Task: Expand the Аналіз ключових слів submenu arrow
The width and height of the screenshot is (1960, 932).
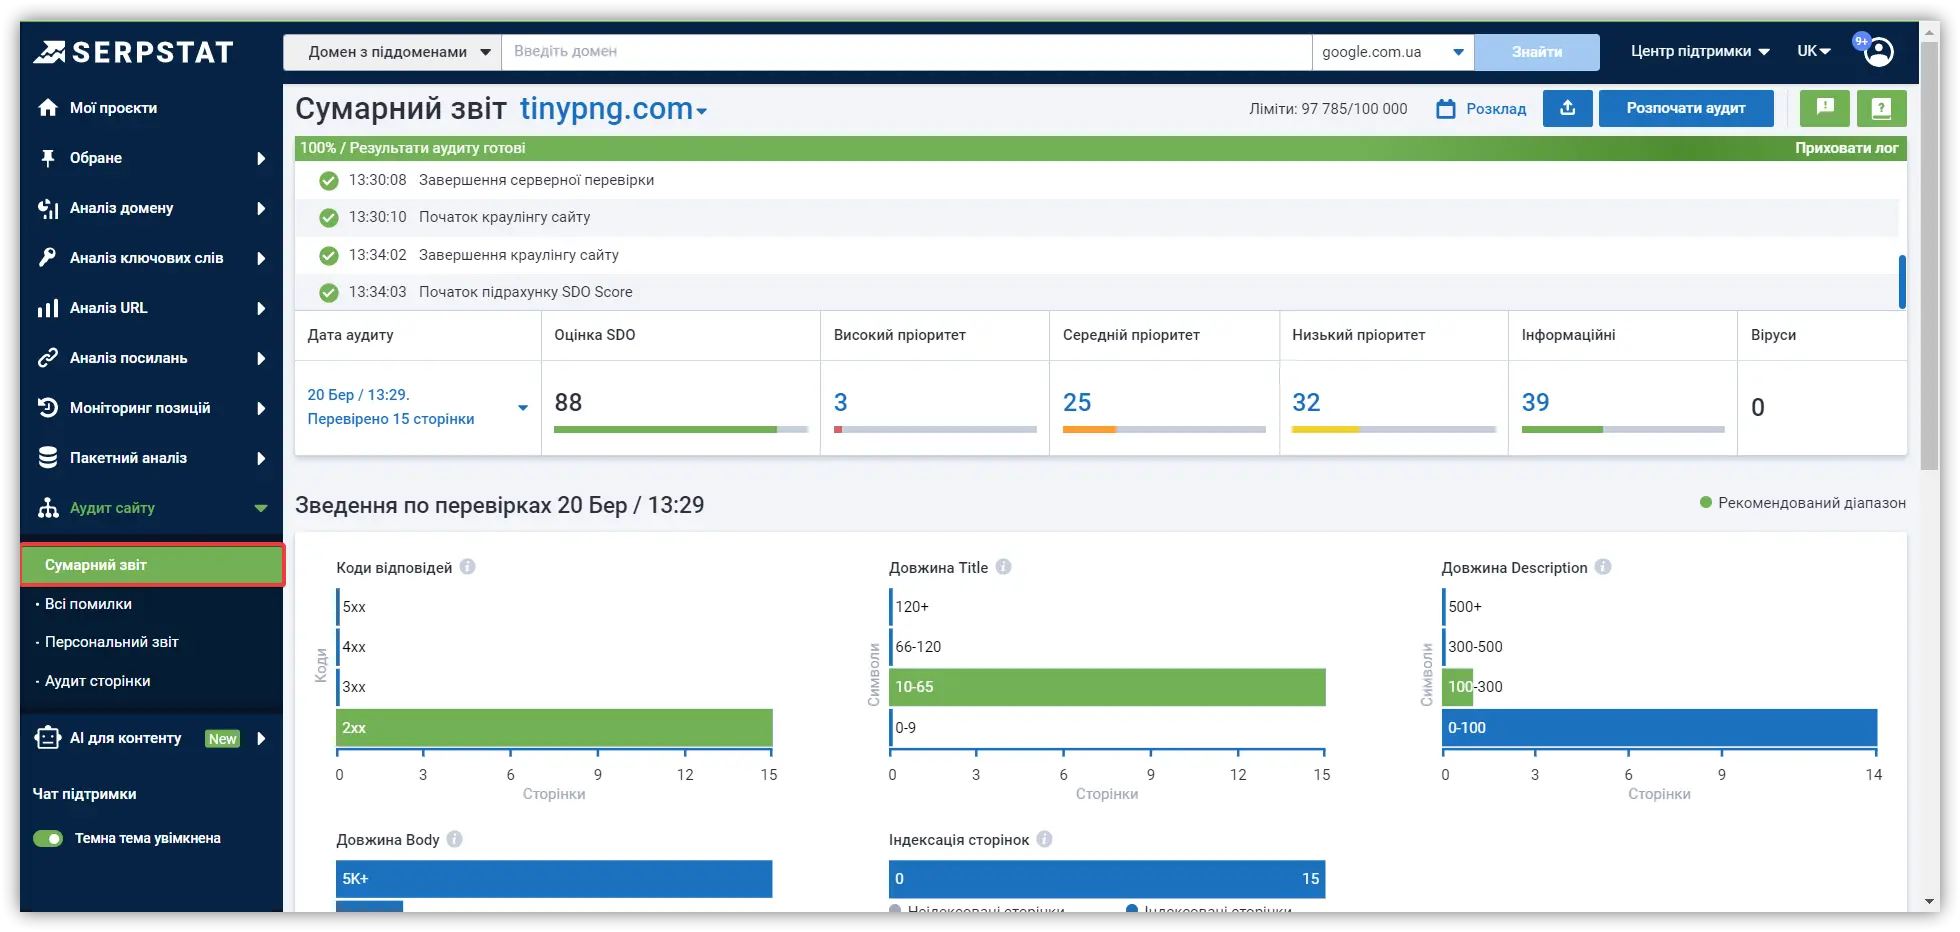Action: [x=261, y=258]
